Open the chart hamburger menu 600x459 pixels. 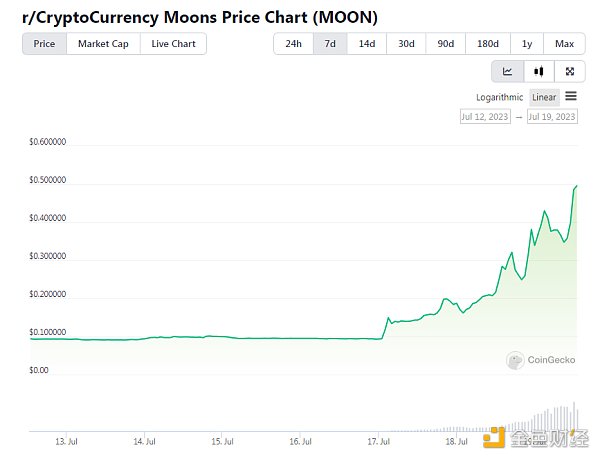[x=571, y=96]
